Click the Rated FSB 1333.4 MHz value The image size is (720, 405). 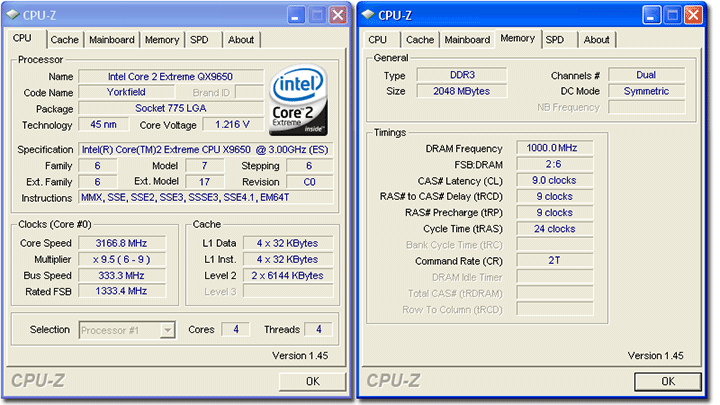click(122, 291)
